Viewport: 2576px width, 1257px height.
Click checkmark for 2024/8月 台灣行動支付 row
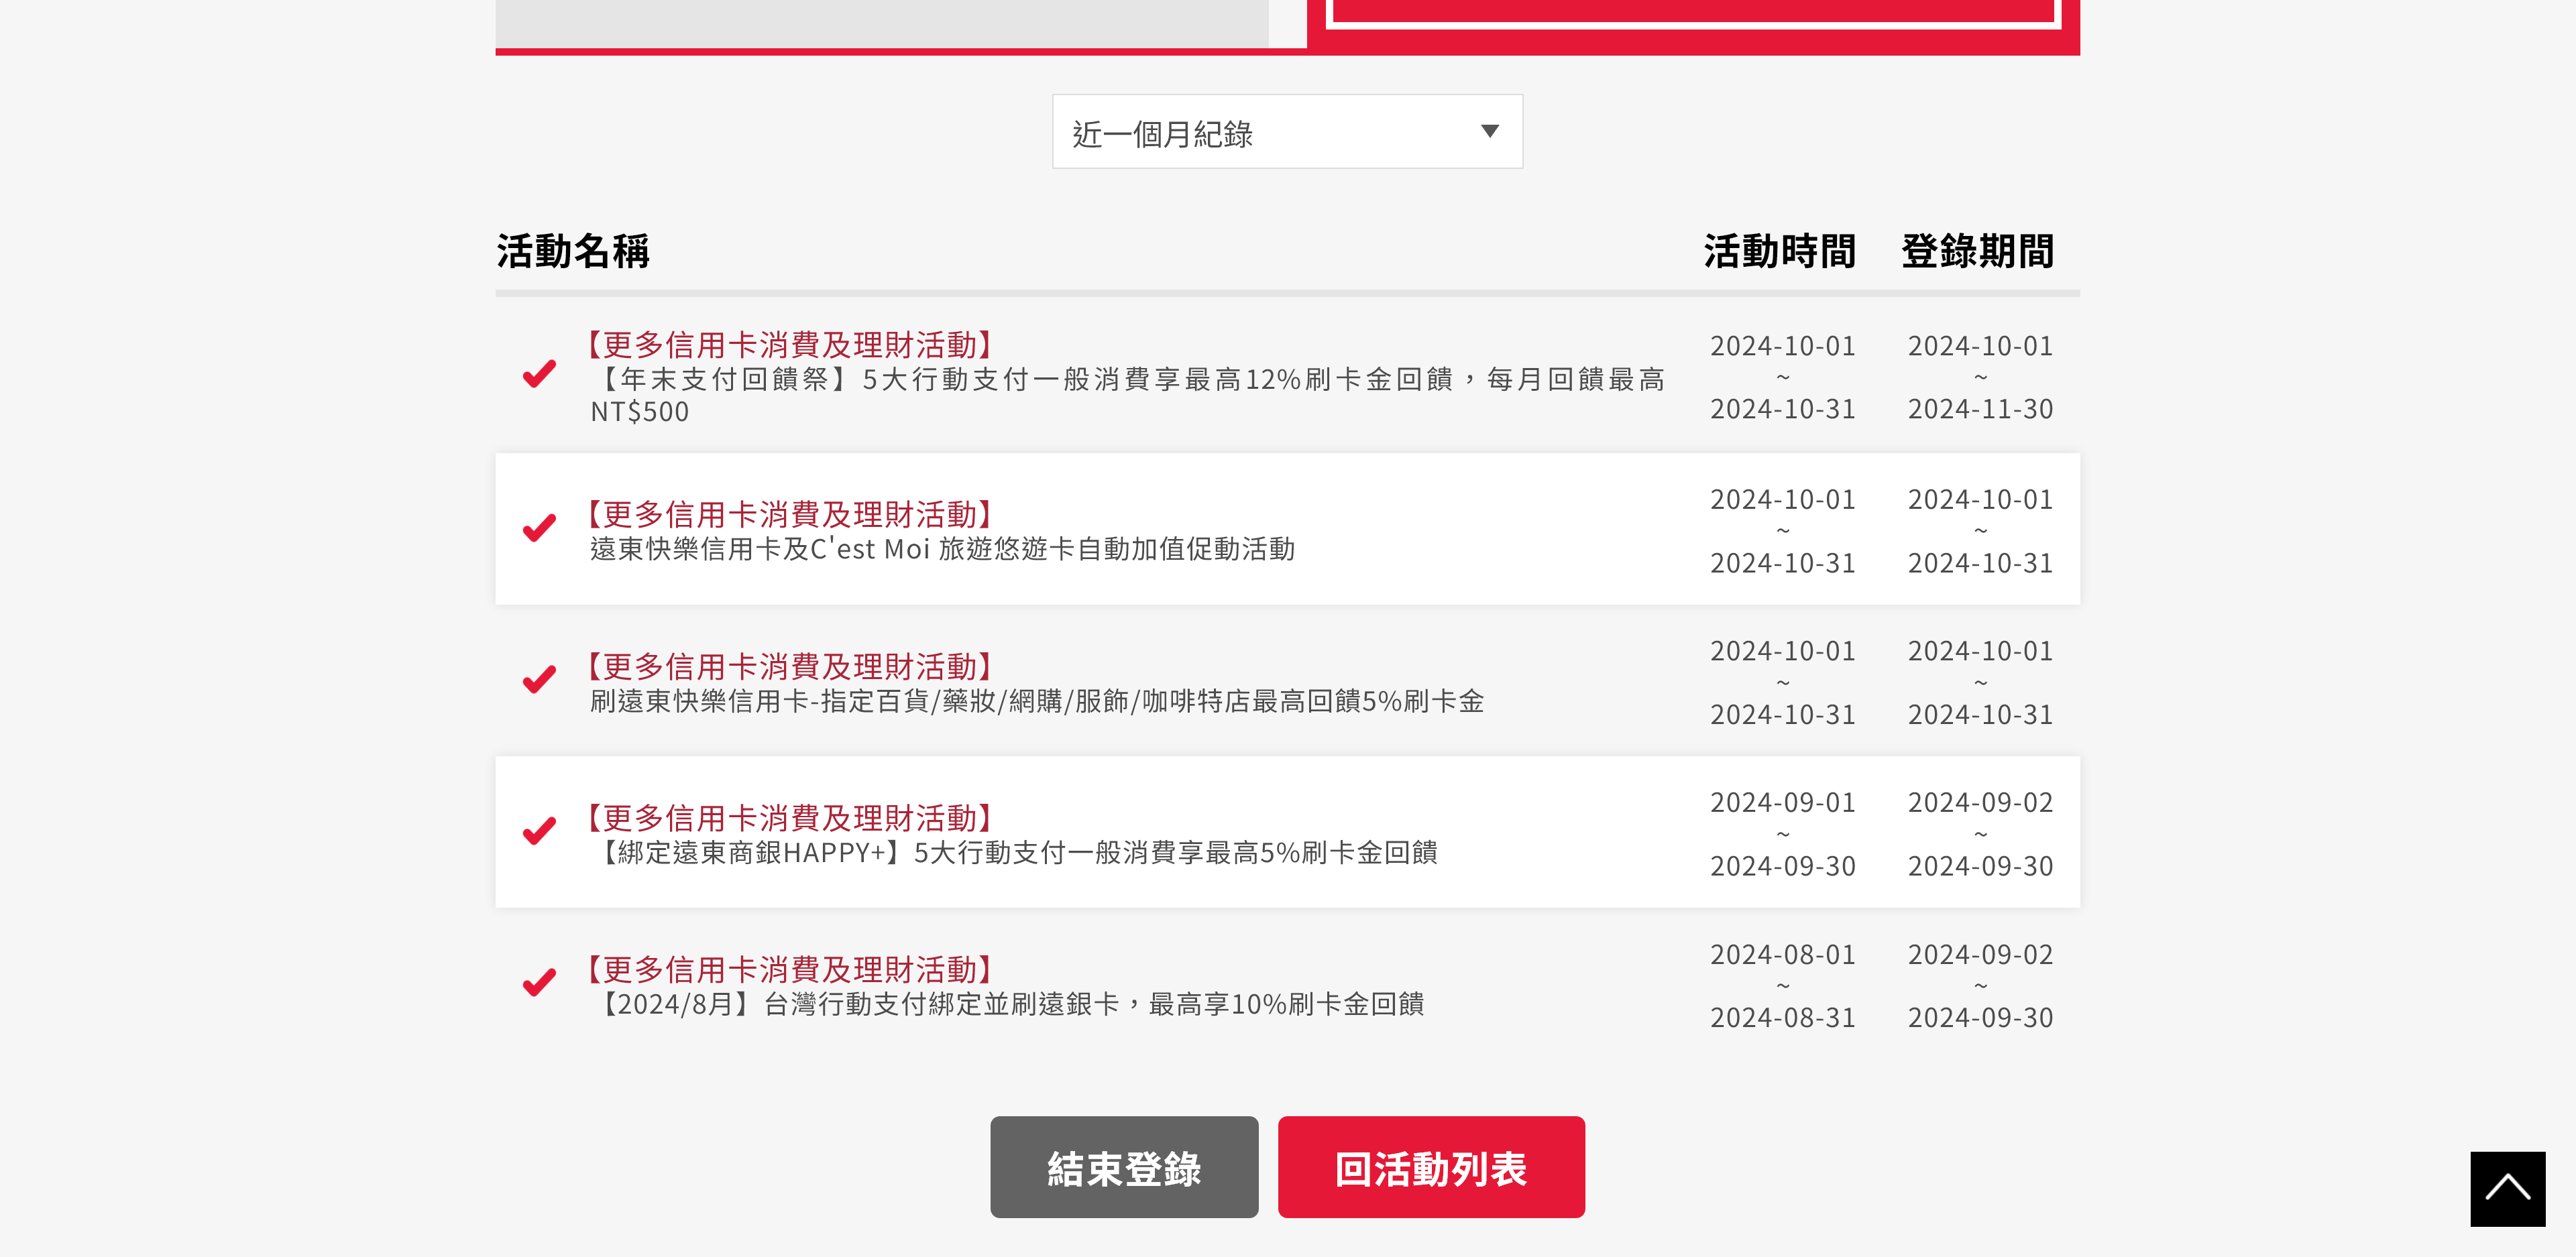[x=539, y=983]
